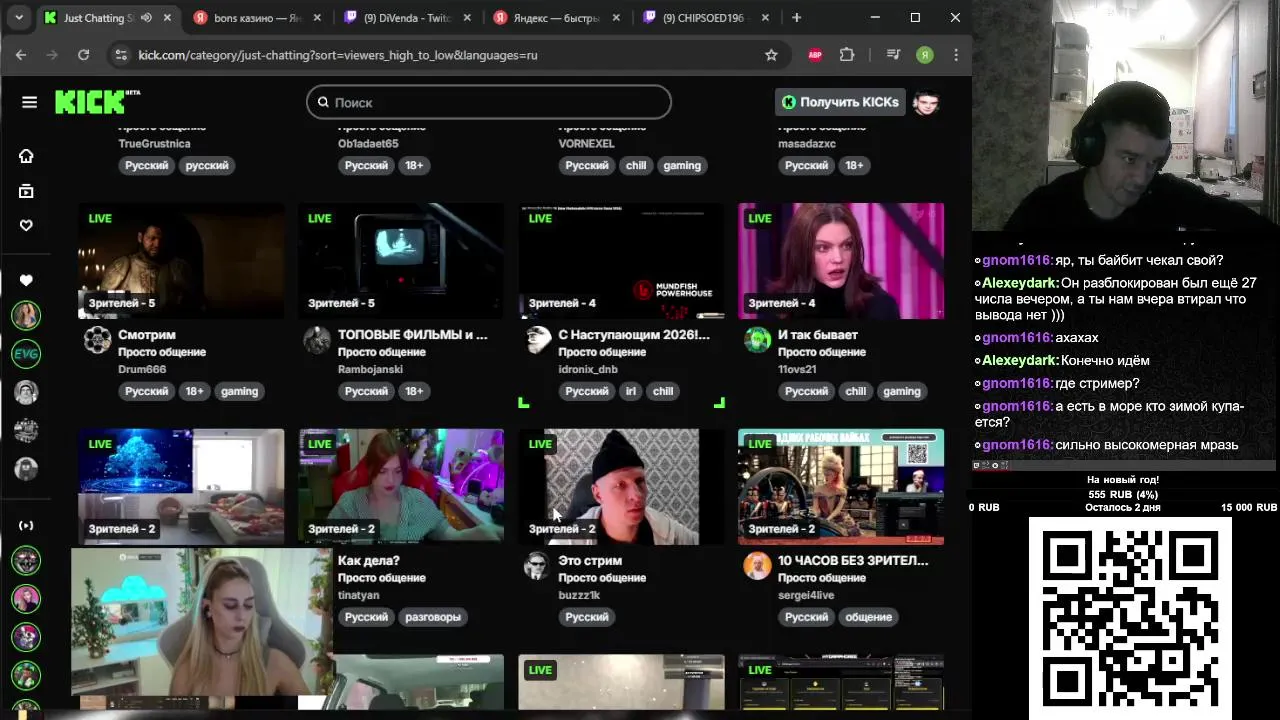The width and height of the screenshot is (1280, 720).
Task: Switch to the Яндекс — быстрый tab
Action: click(557, 18)
